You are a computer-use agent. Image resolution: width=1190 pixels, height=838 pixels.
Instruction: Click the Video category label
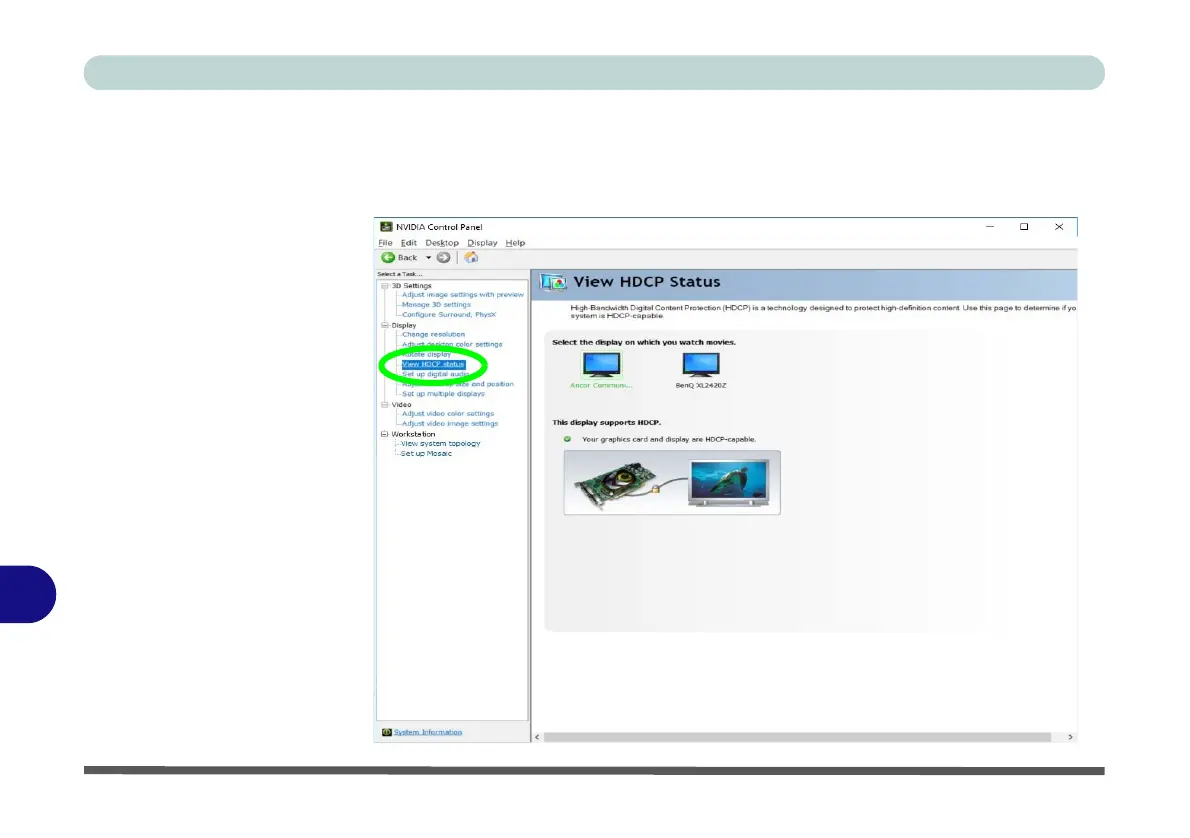(x=401, y=405)
